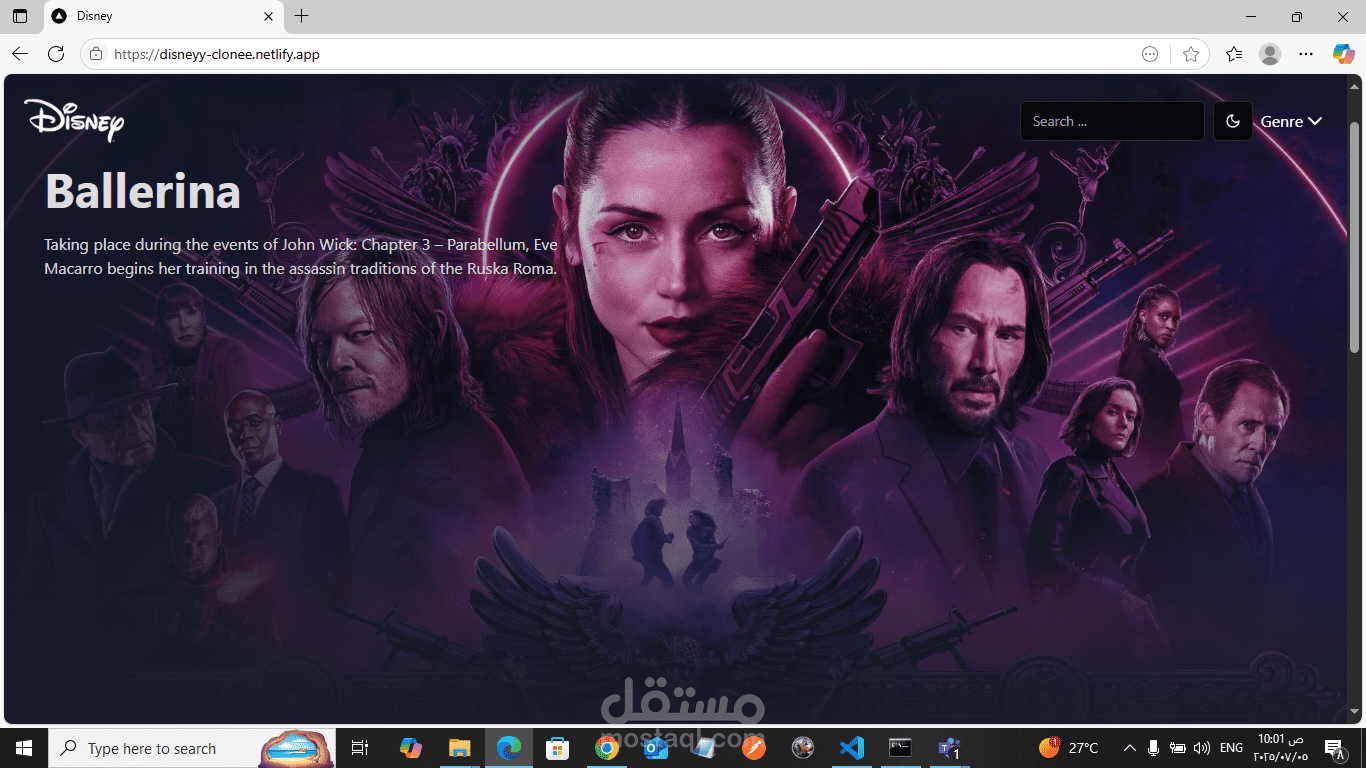
Task: Click the Ballerina description starting 'Taking place during'
Action: tap(301, 256)
